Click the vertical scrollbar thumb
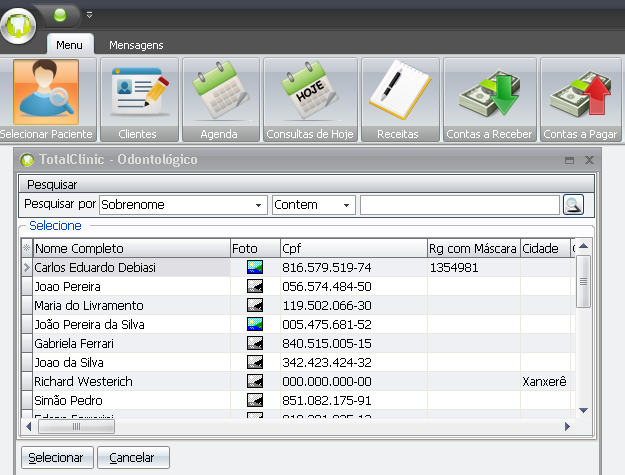 pyautogui.click(x=584, y=281)
